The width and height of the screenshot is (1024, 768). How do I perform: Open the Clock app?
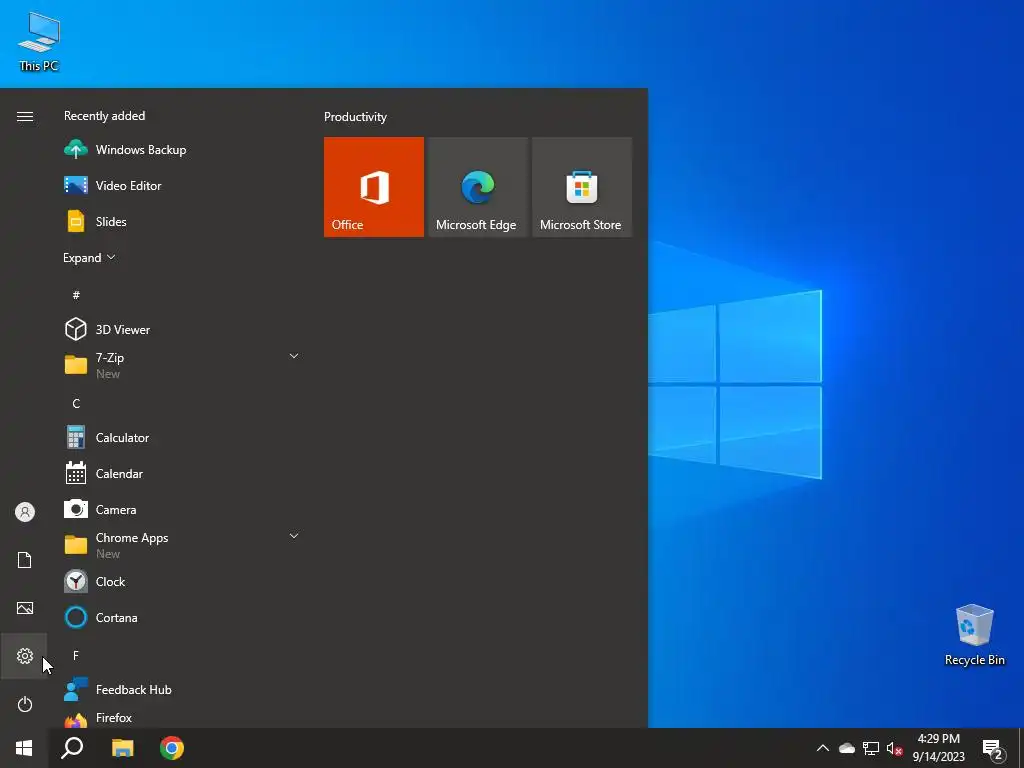point(183,581)
